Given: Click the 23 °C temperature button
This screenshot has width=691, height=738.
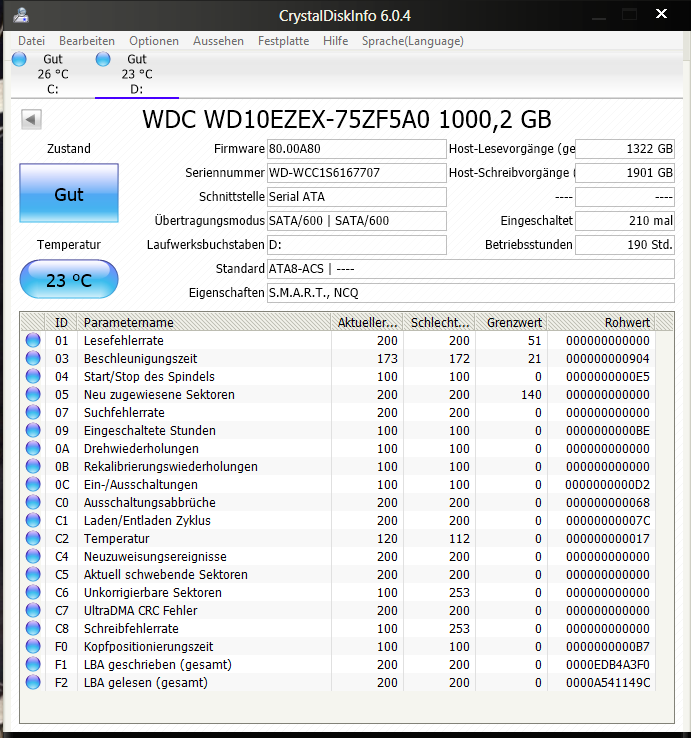Looking at the screenshot, I should 69,280.
